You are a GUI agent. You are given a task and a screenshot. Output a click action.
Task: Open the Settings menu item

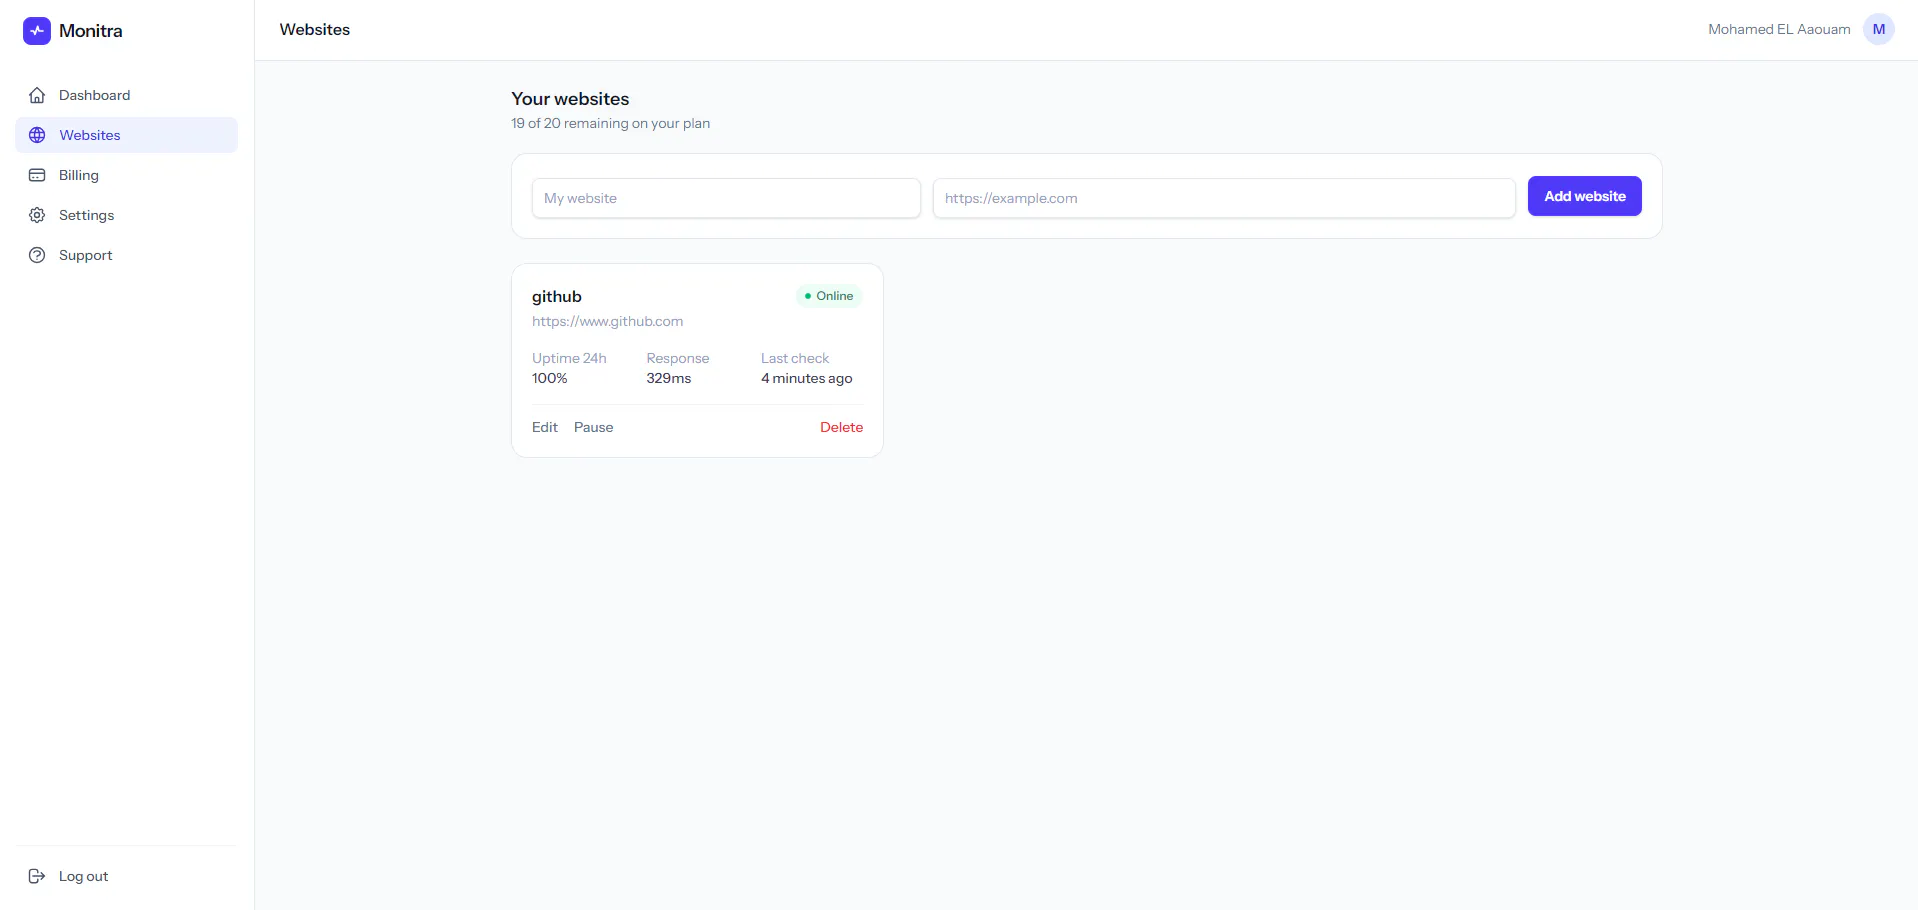tap(126, 215)
